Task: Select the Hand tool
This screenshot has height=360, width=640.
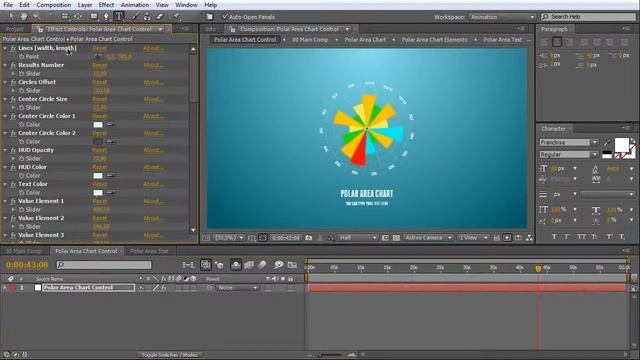Action: click(24, 16)
